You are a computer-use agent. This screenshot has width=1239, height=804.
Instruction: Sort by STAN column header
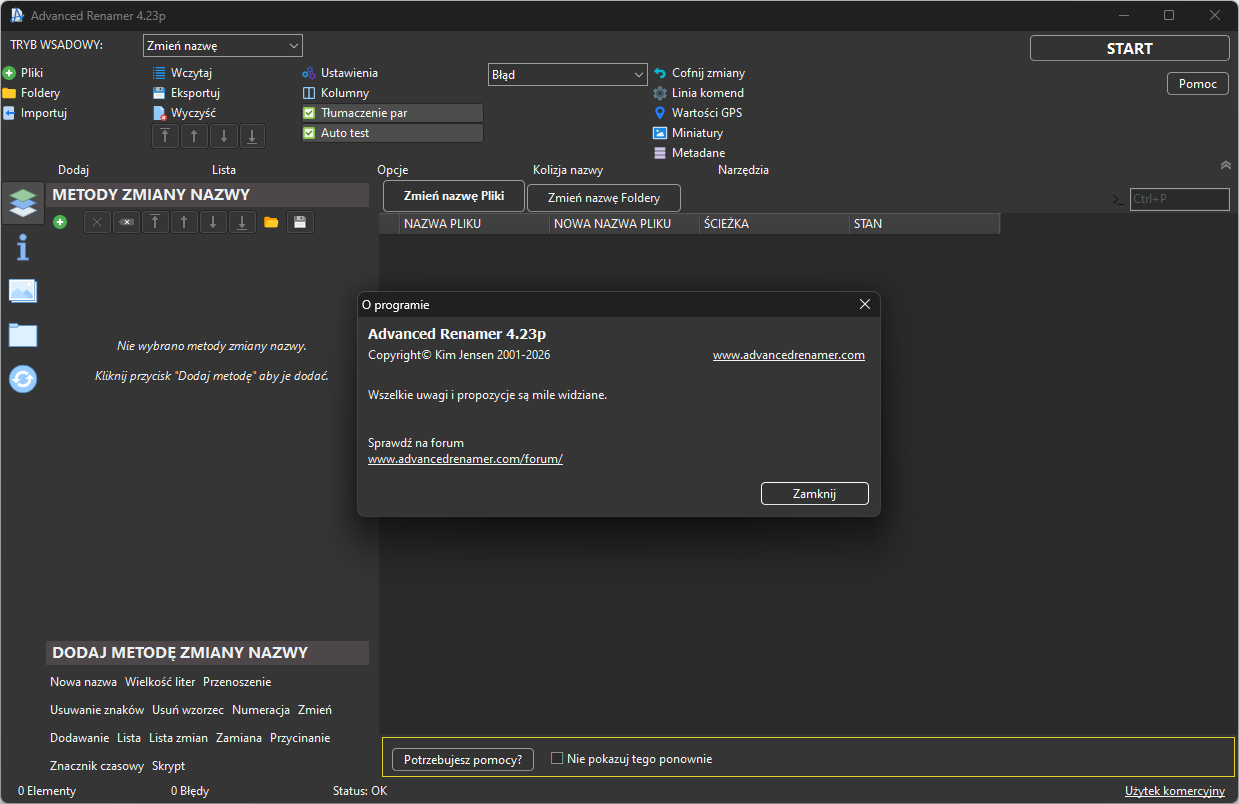(925, 224)
